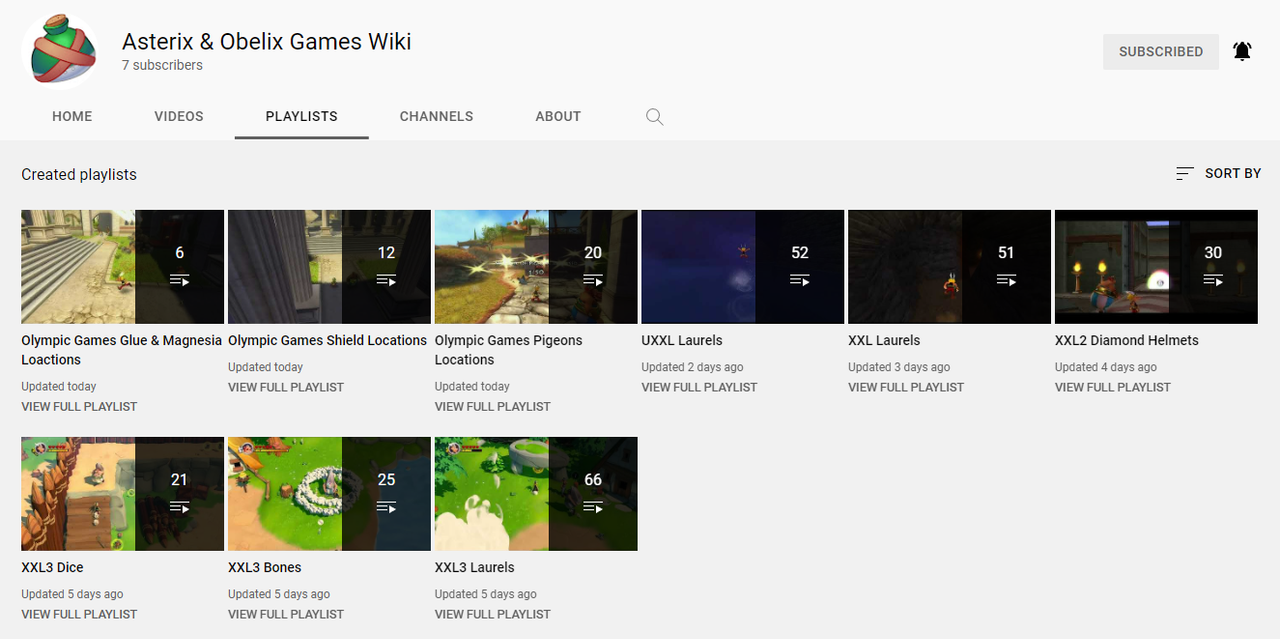The image size is (1280, 639).
Task: Click video count 52 on UXXL Laurels
Action: click(x=800, y=253)
